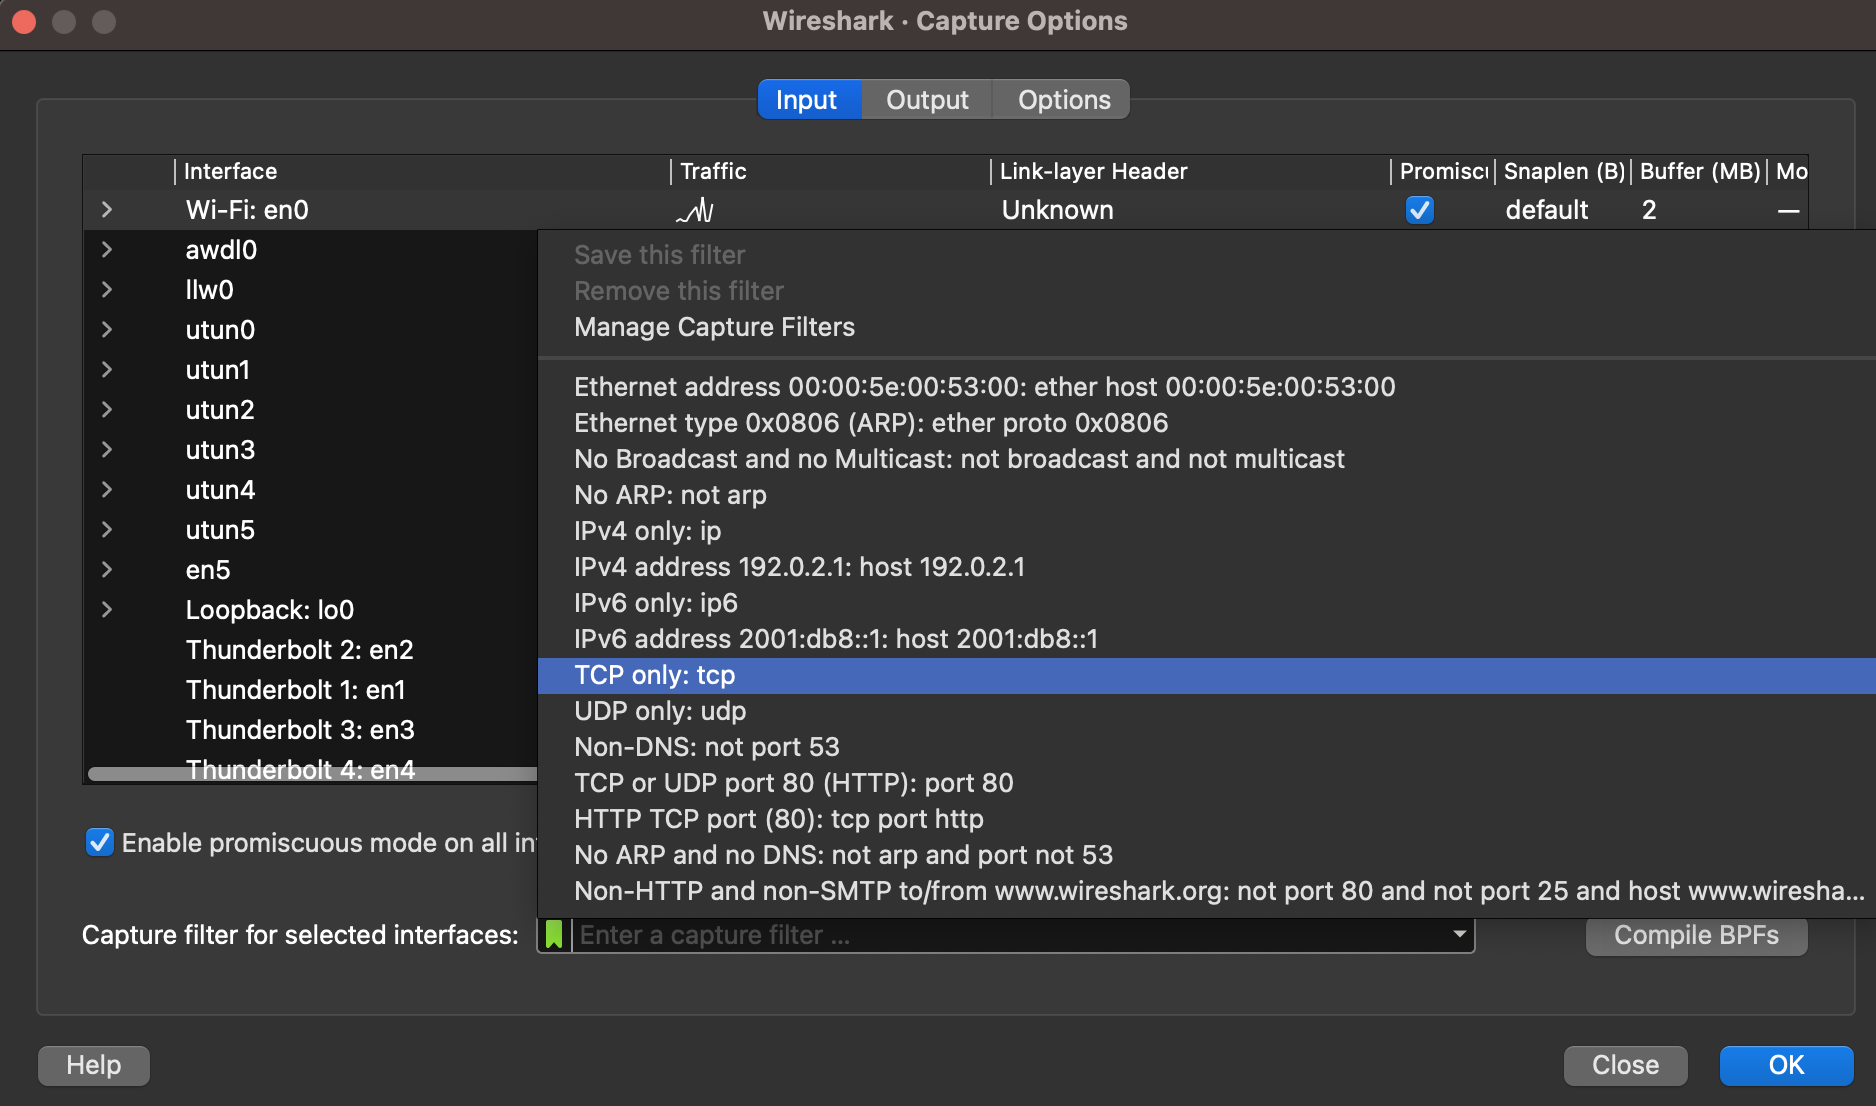Expand the utun4 interface row
This screenshot has height=1106, width=1876.
(x=107, y=490)
